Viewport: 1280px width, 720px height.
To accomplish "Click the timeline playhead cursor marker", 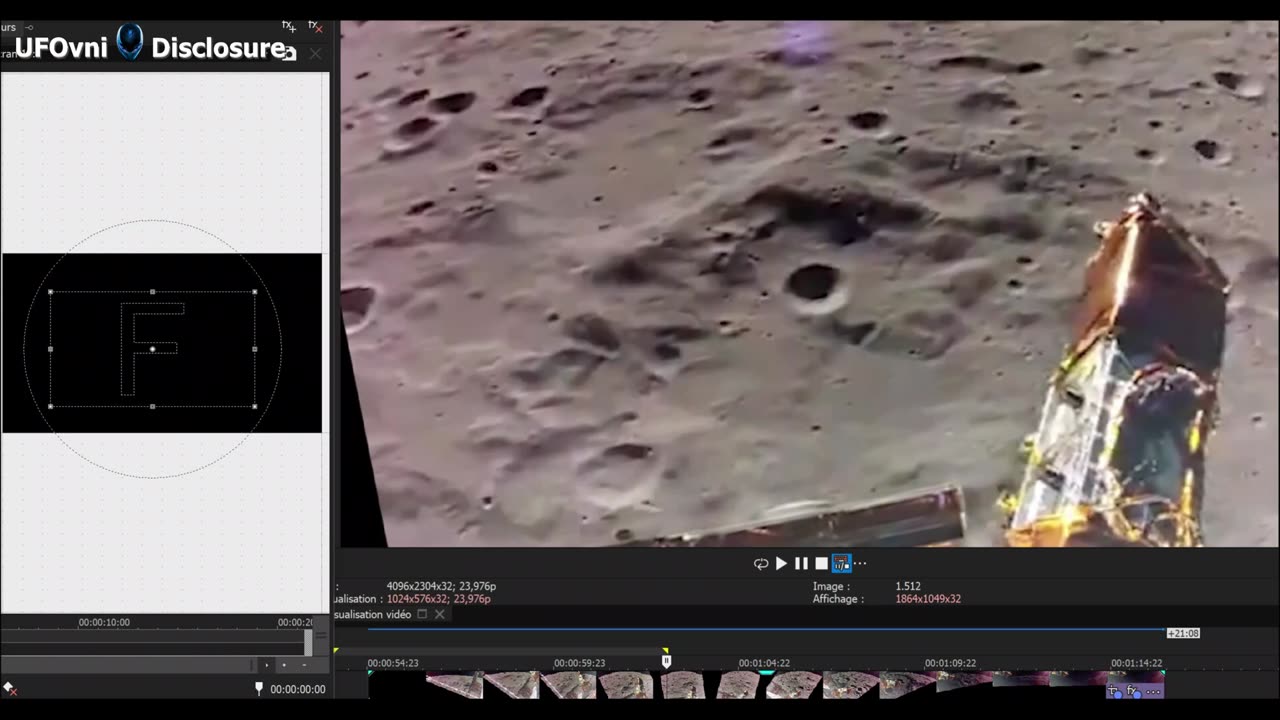I will 666,661.
